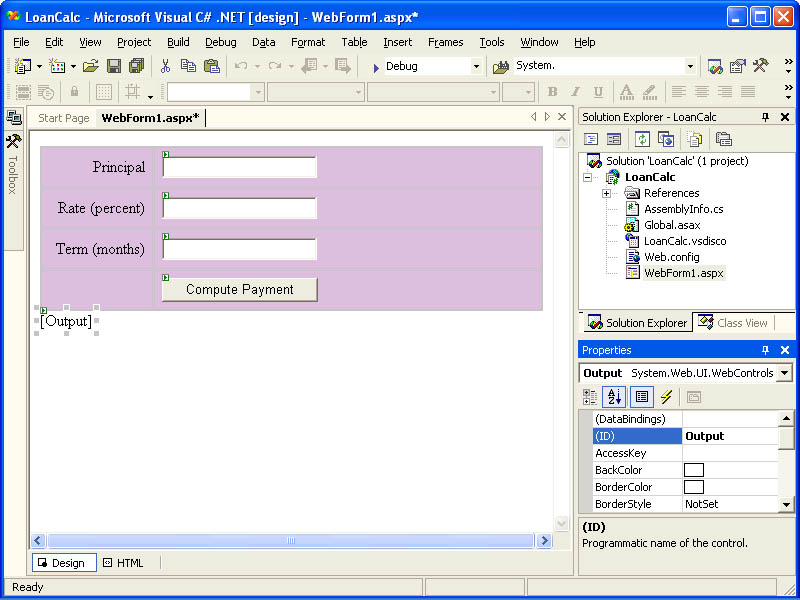Click the Open File folder icon
Viewport: 800px width, 600px height.
tap(90, 66)
